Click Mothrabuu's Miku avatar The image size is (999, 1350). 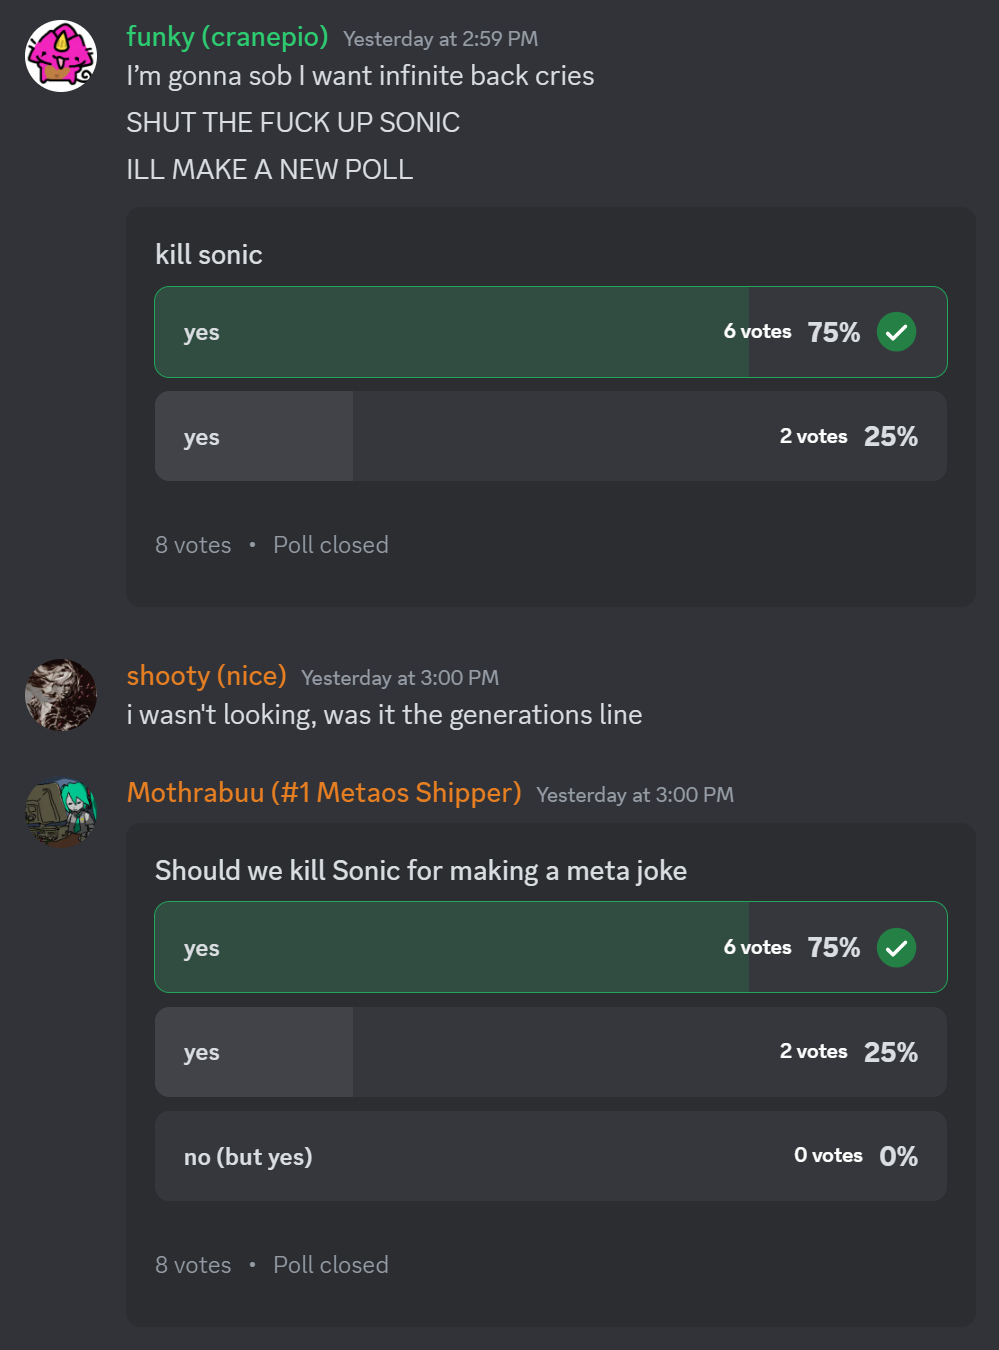[61, 812]
